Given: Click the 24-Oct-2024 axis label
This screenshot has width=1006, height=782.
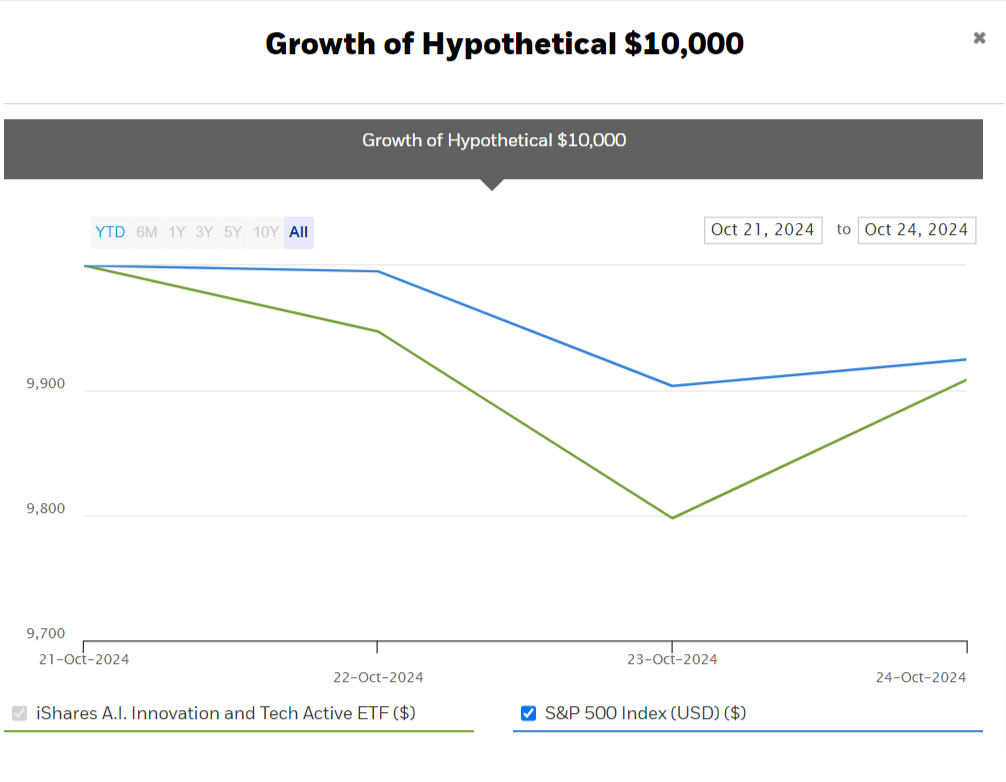Looking at the screenshot, I should 921,677.
